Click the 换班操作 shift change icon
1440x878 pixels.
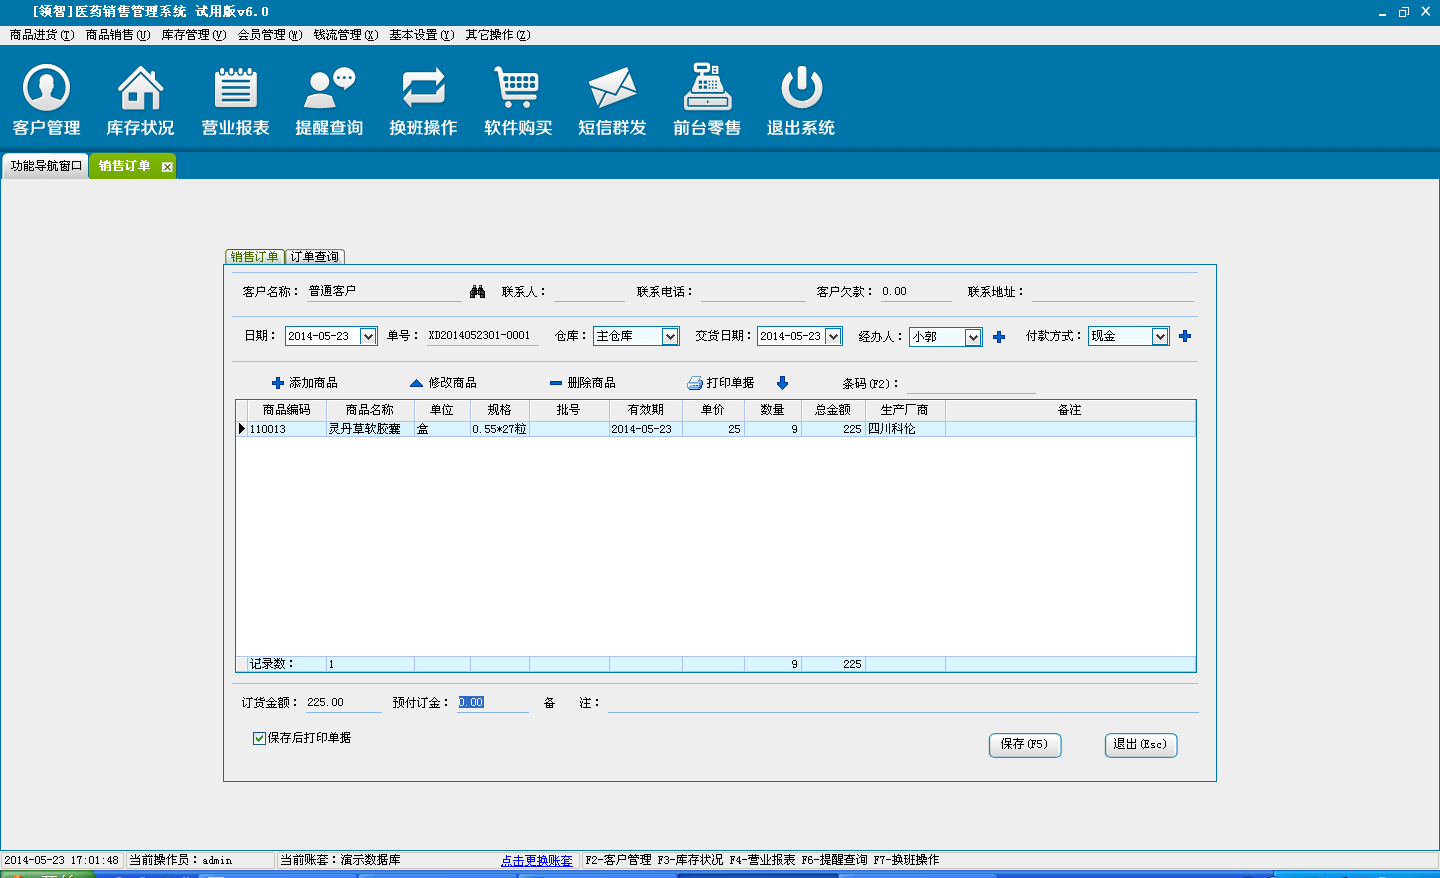click(x=423, y=90)
